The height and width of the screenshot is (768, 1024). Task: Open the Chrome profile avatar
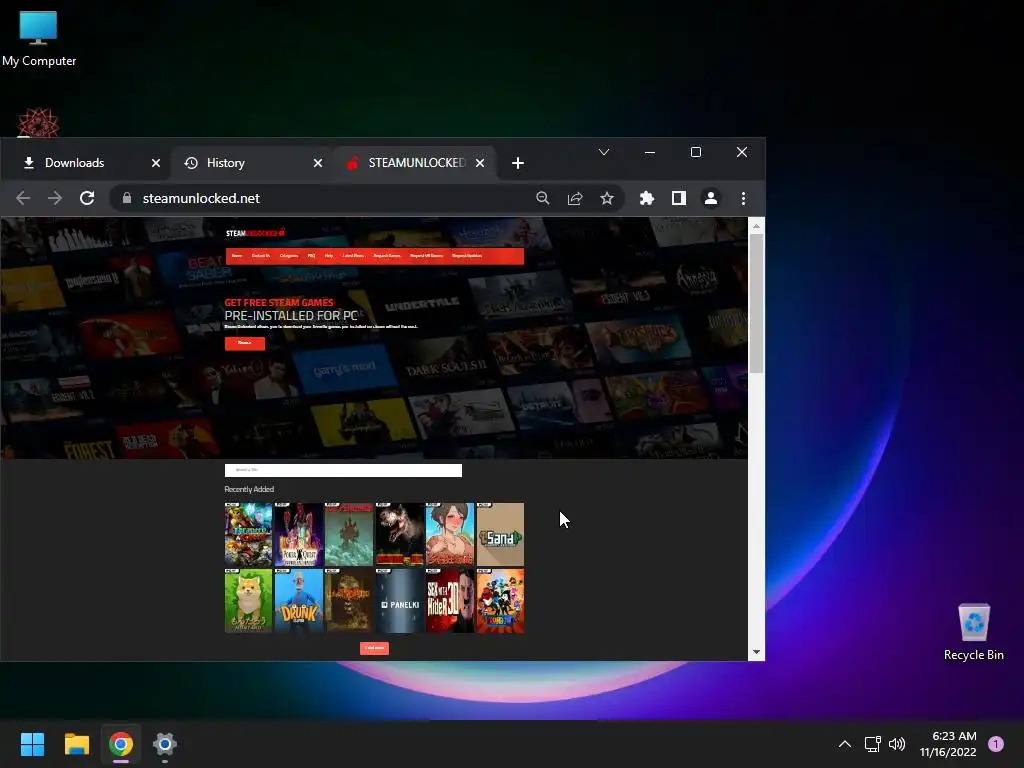pyautogui.click(x=711, y=198)
